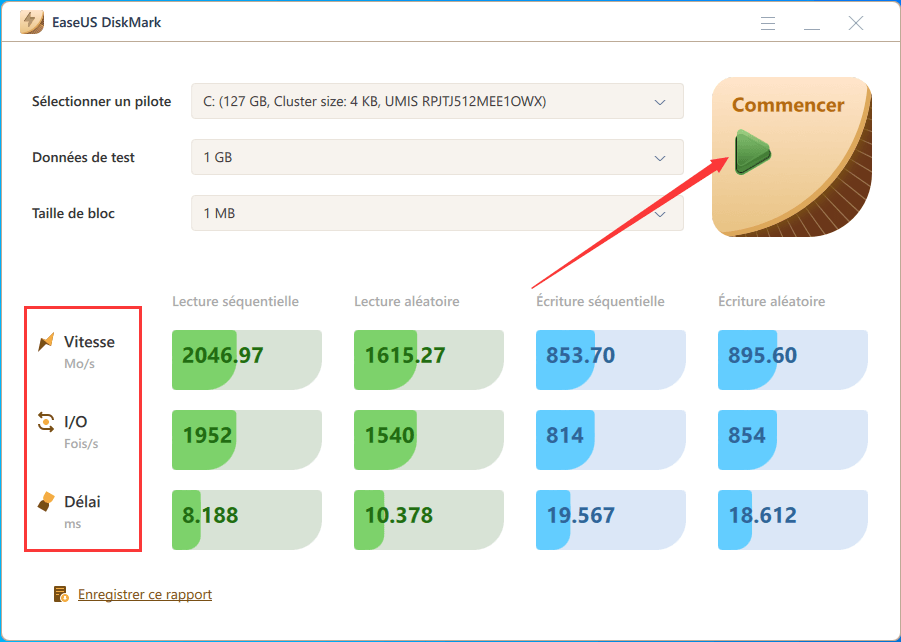The height and width of the screenshot is (642, 901).
Task: Select the 10.378 delay value
Action: pyautogui.click(x=429, y=520)
